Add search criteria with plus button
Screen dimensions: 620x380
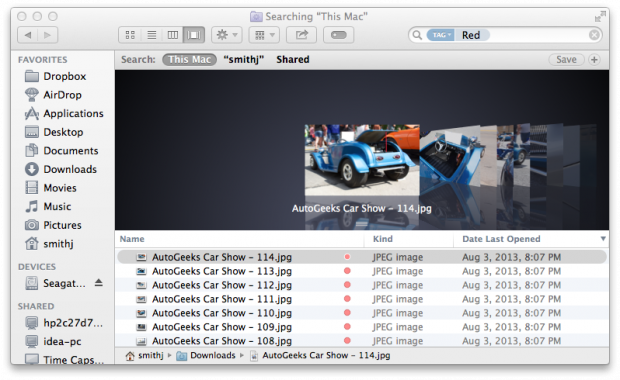(594, 60)
